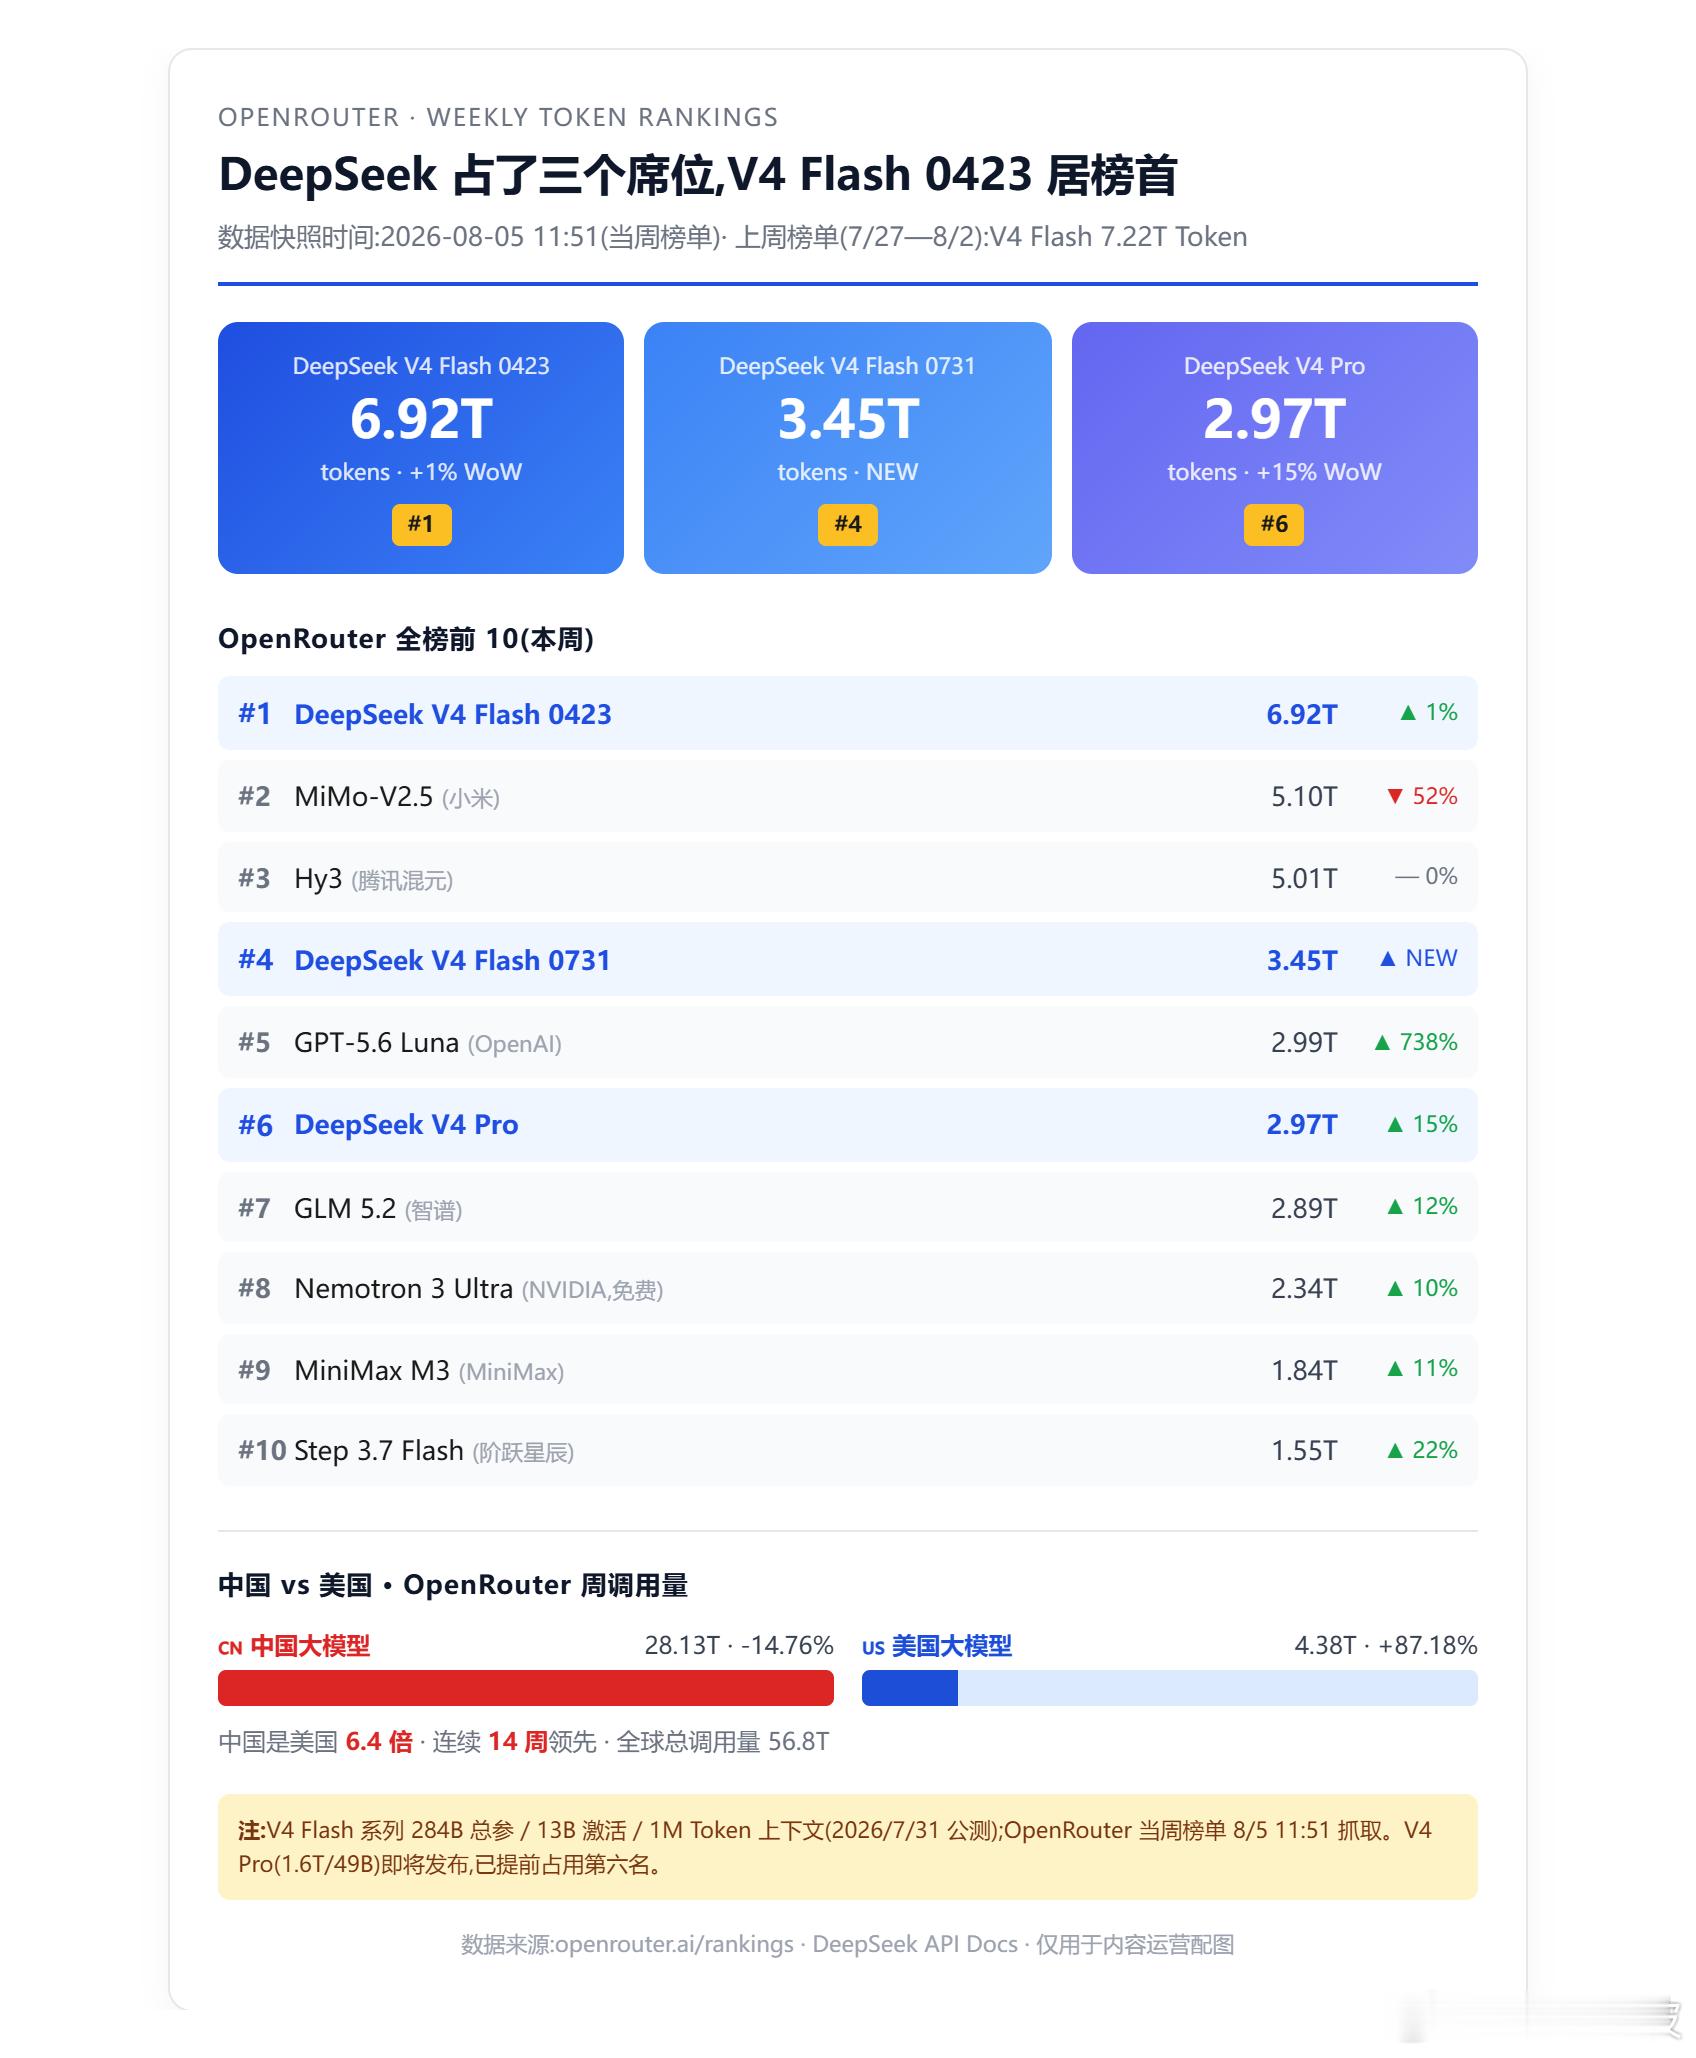
Task: Click the up arrow beside 738%
Action: pos(1382,1043)
